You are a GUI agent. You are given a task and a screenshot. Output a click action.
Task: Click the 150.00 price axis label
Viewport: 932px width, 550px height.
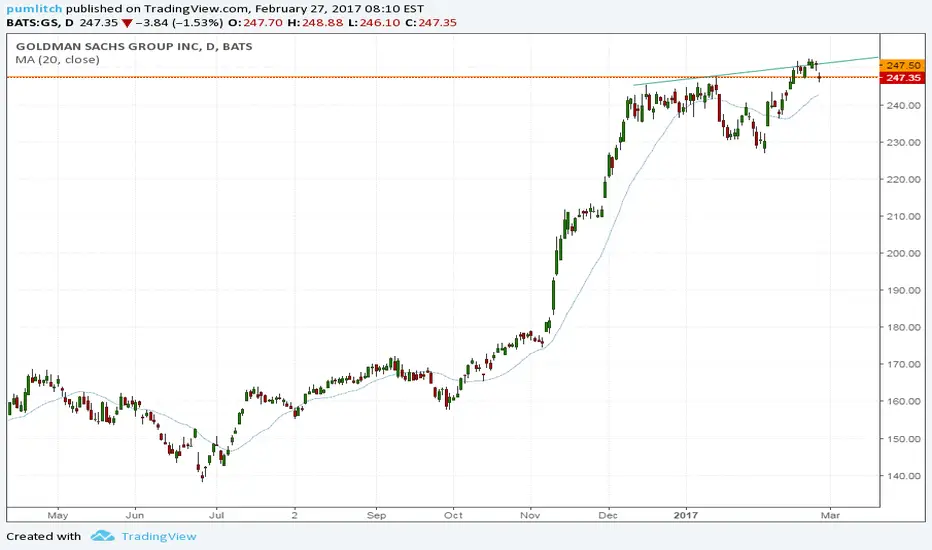pos(902,439)
